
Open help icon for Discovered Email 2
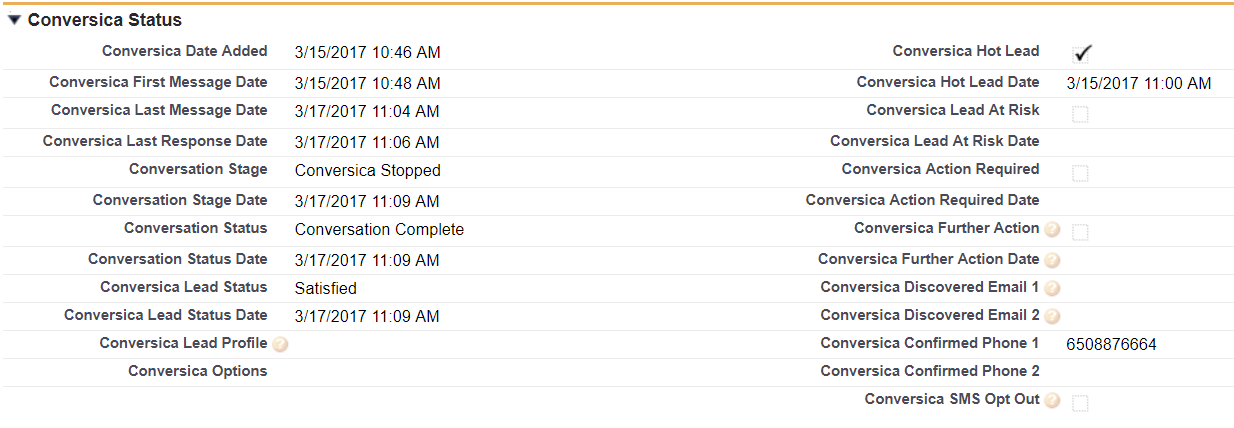coord(1052,316)
